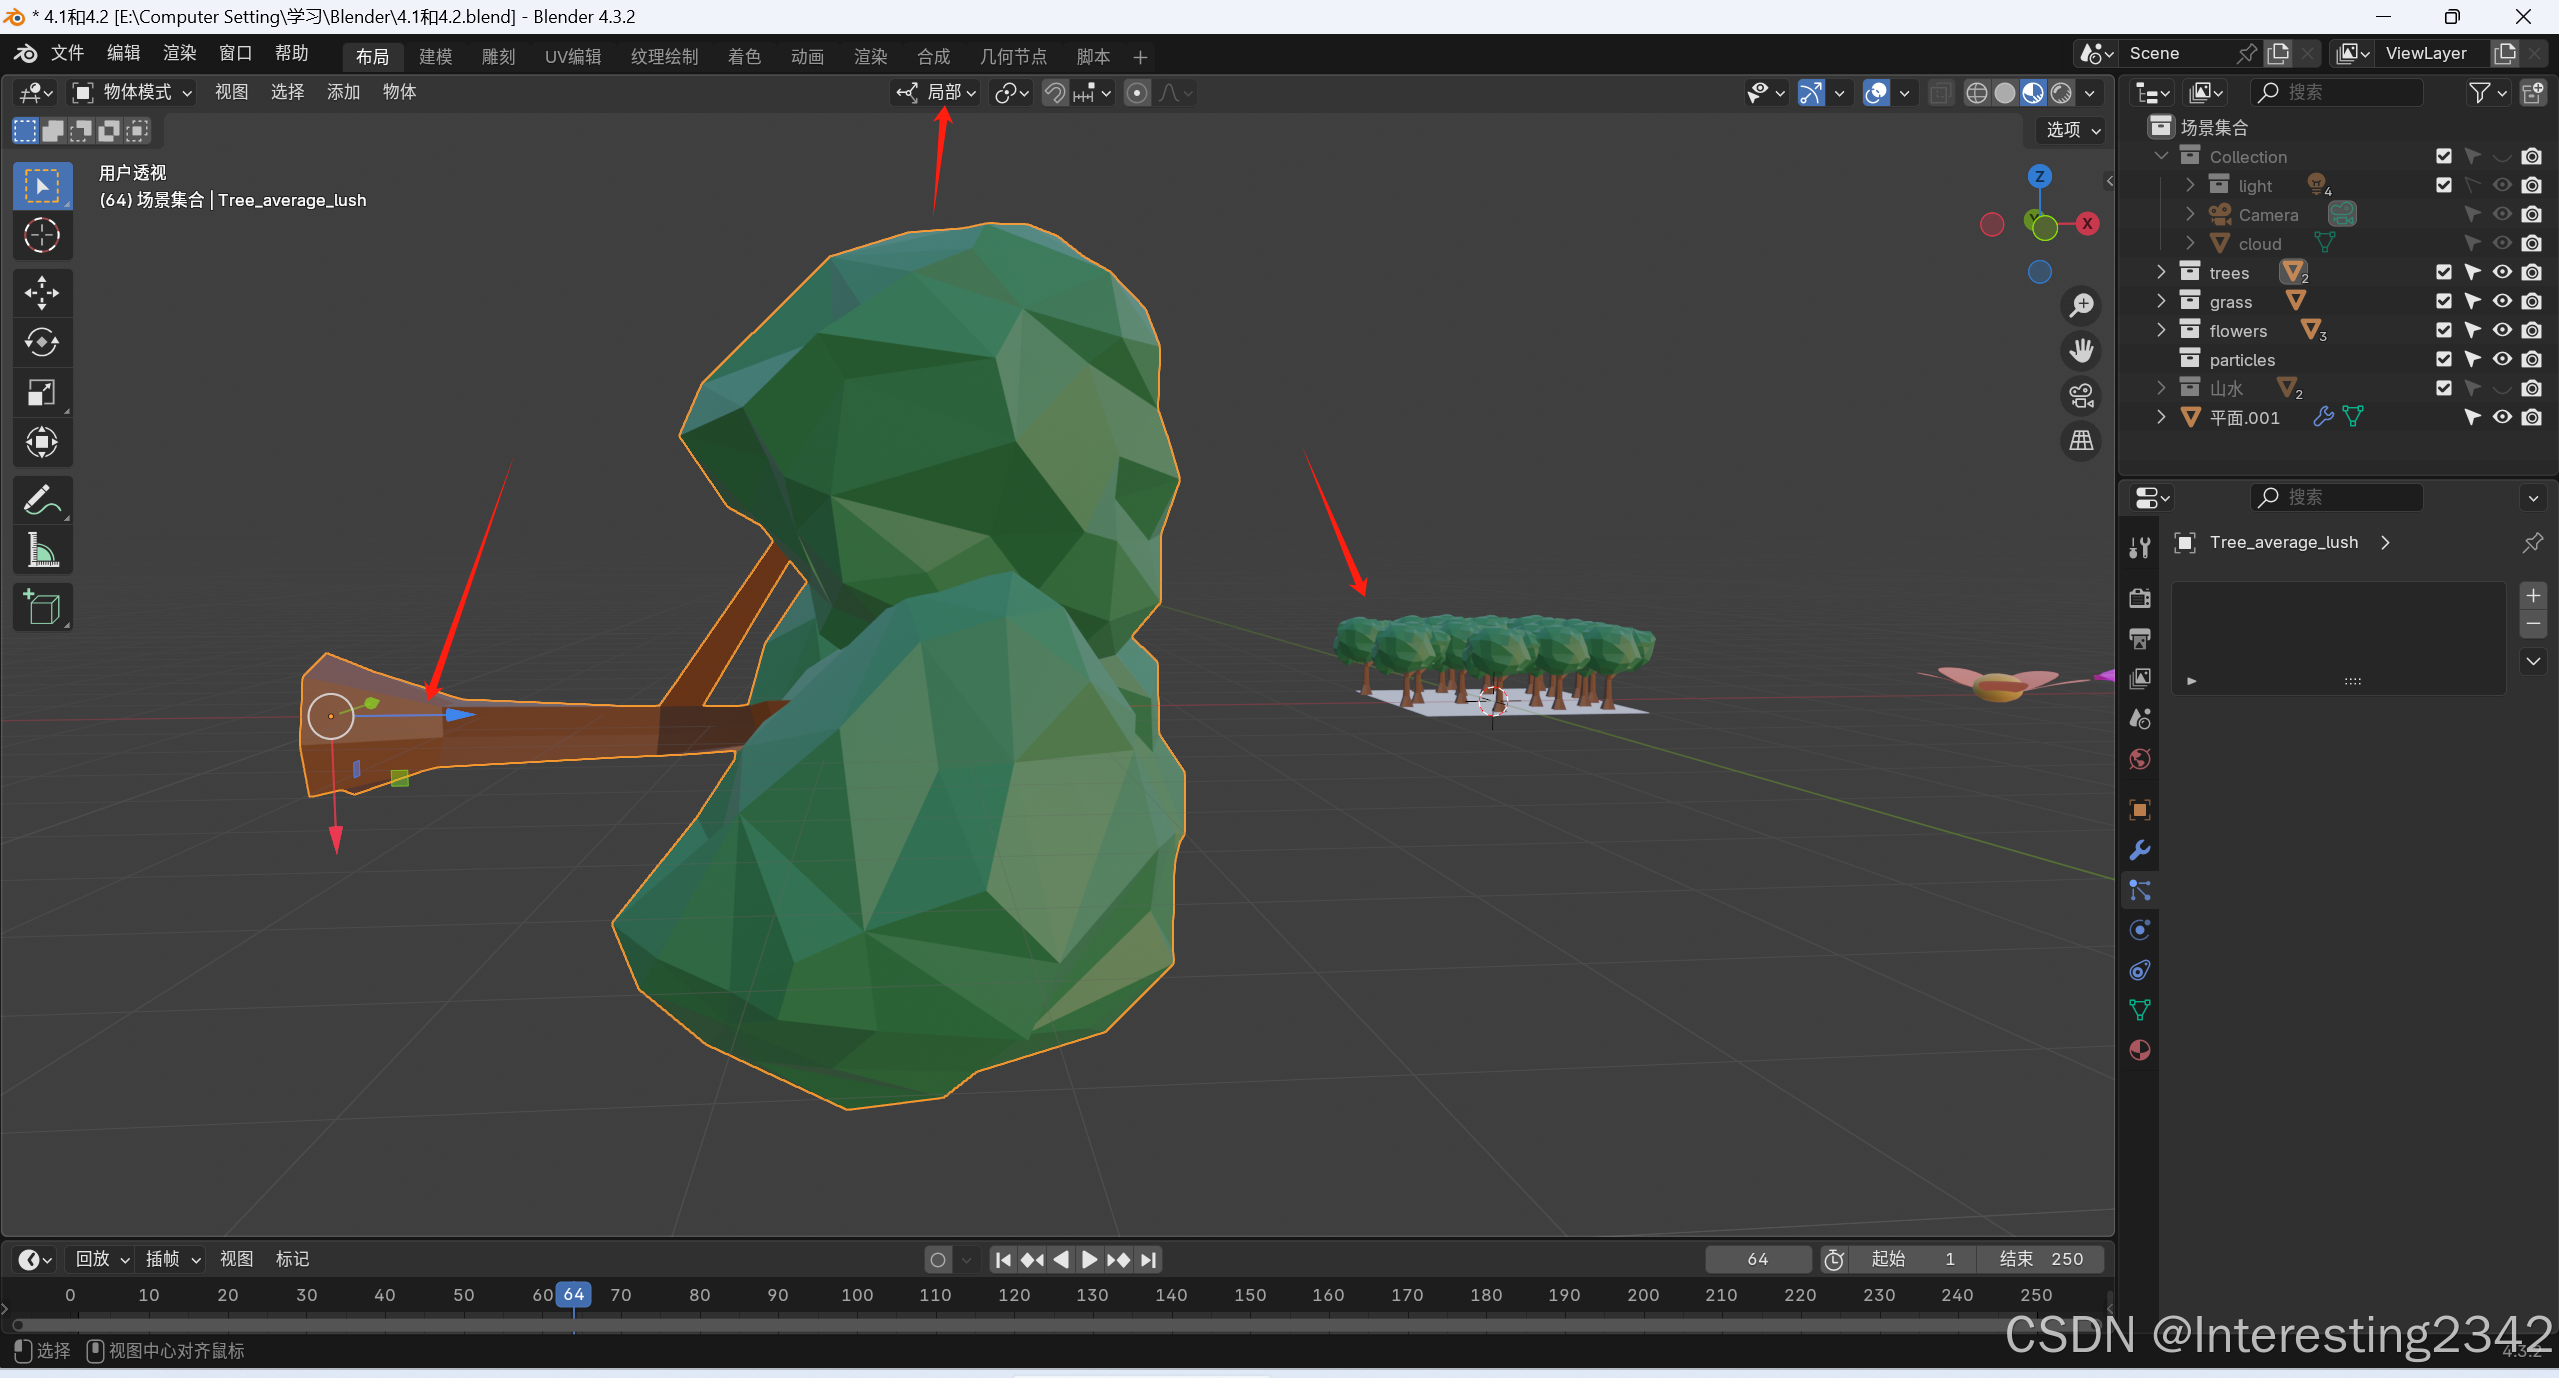This screenshot has height=1378, width=2559.
Task: Open the 局部 transform orientation dropdown
Action: pos(937,92)
